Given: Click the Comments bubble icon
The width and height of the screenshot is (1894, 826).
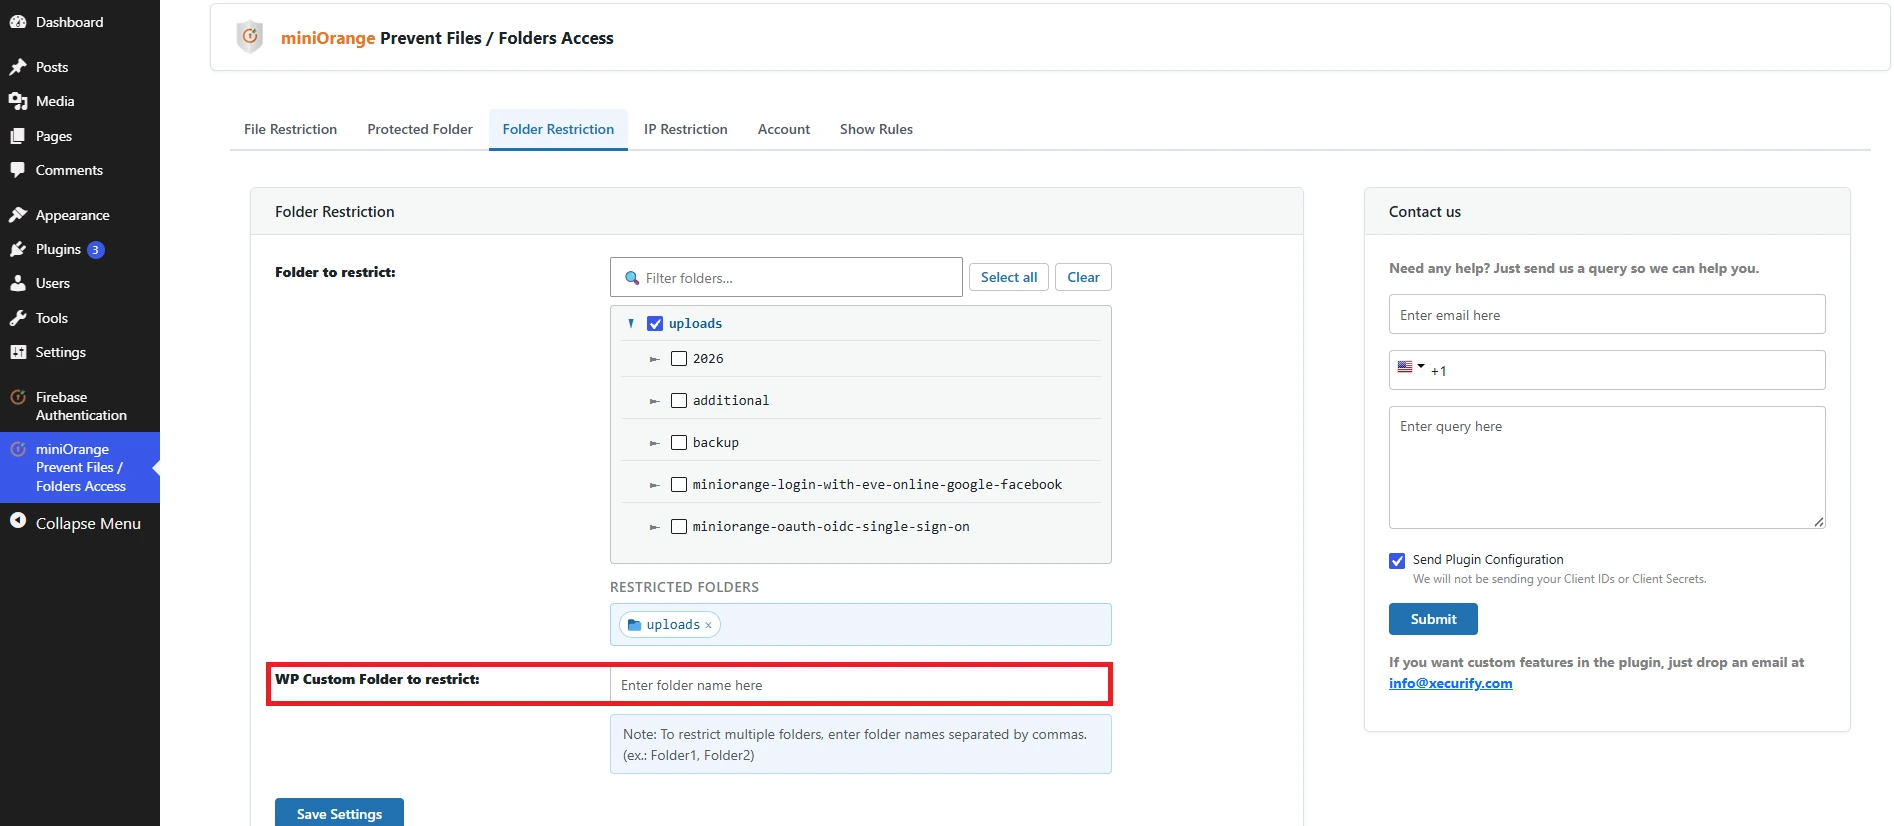Looking at the screenshot, I should click(18, 170).
